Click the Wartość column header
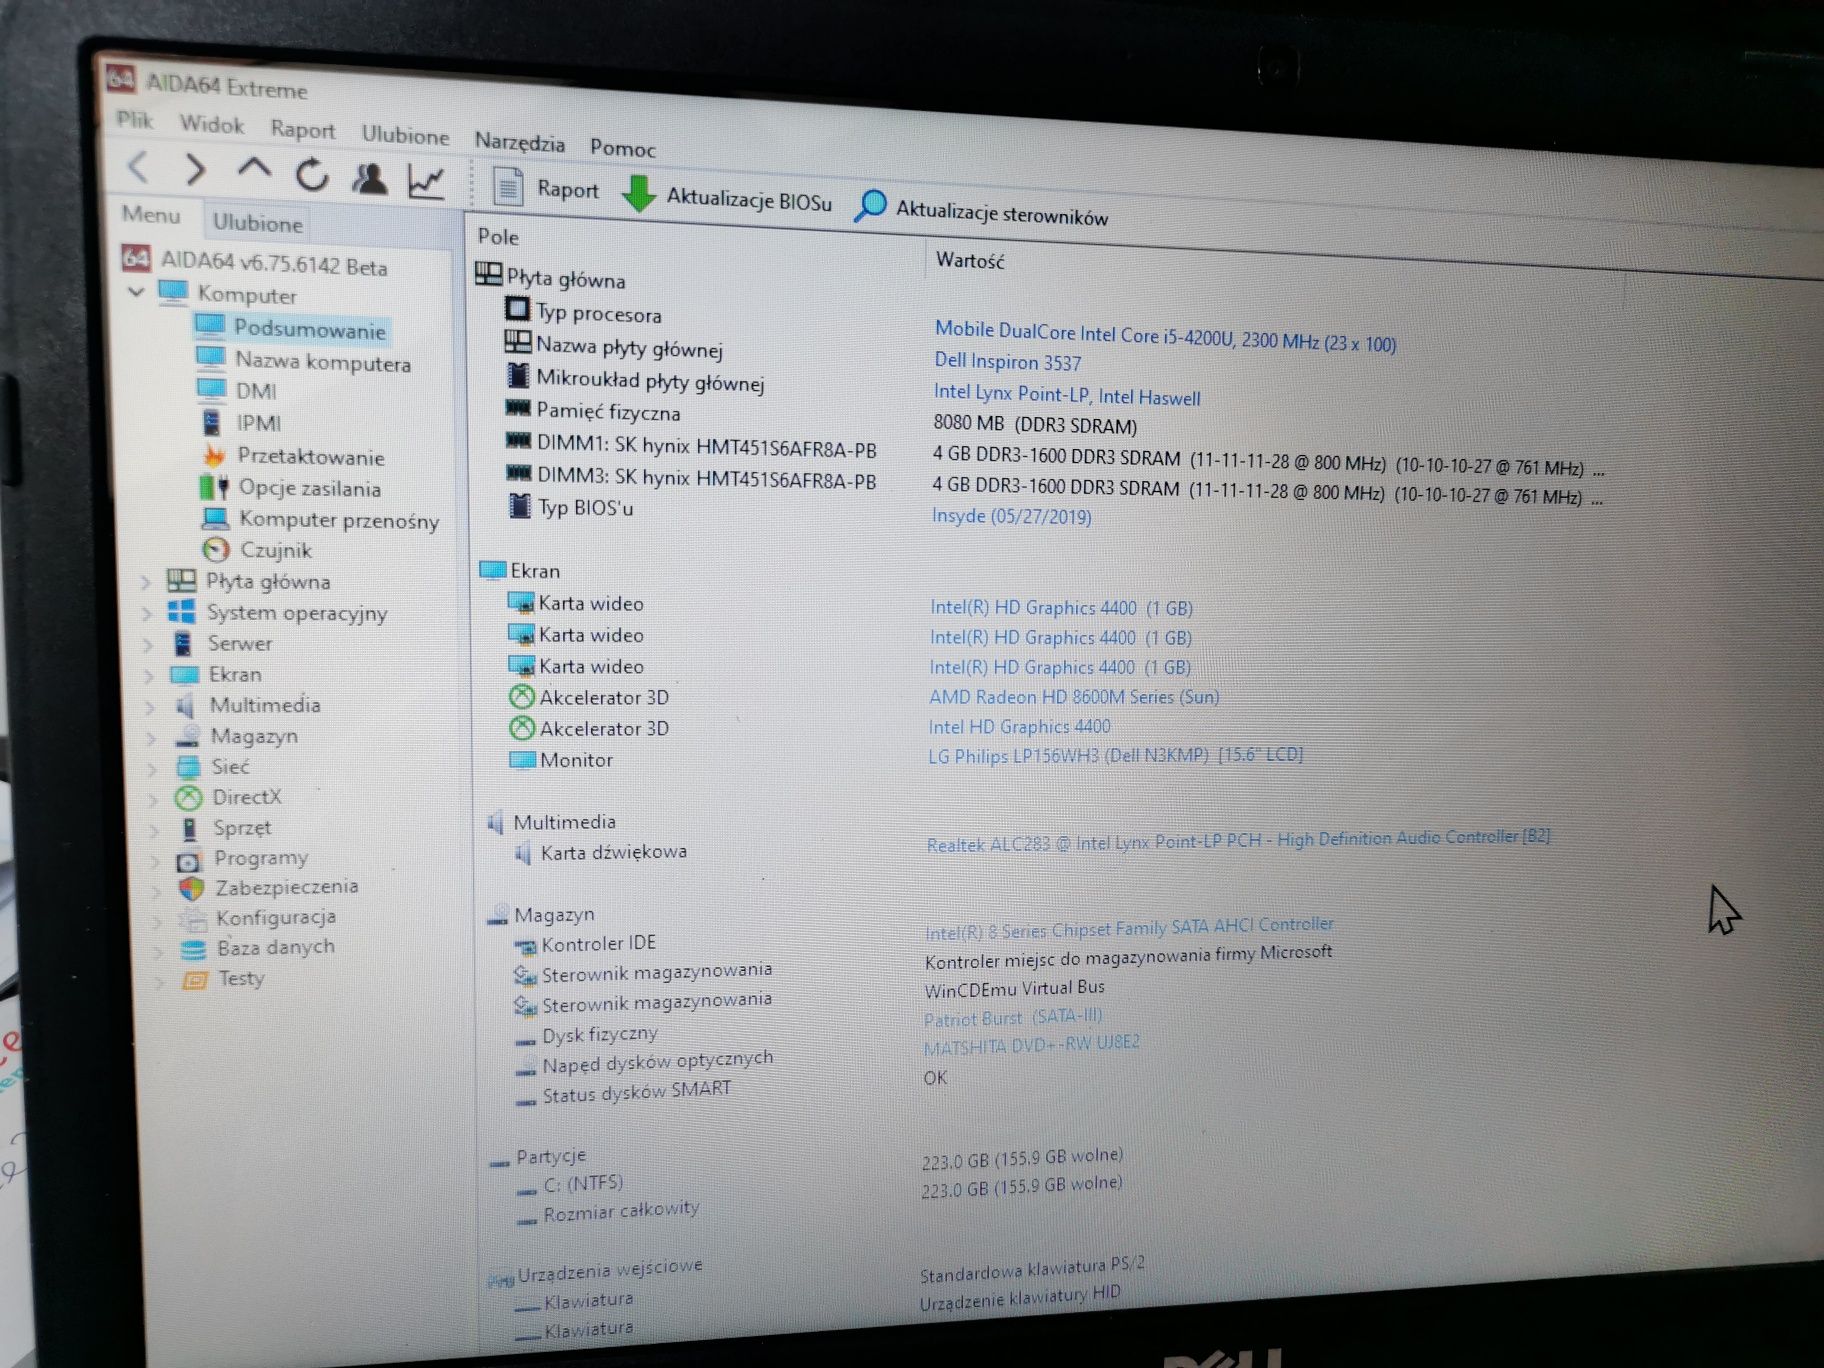 coord(970,260)
